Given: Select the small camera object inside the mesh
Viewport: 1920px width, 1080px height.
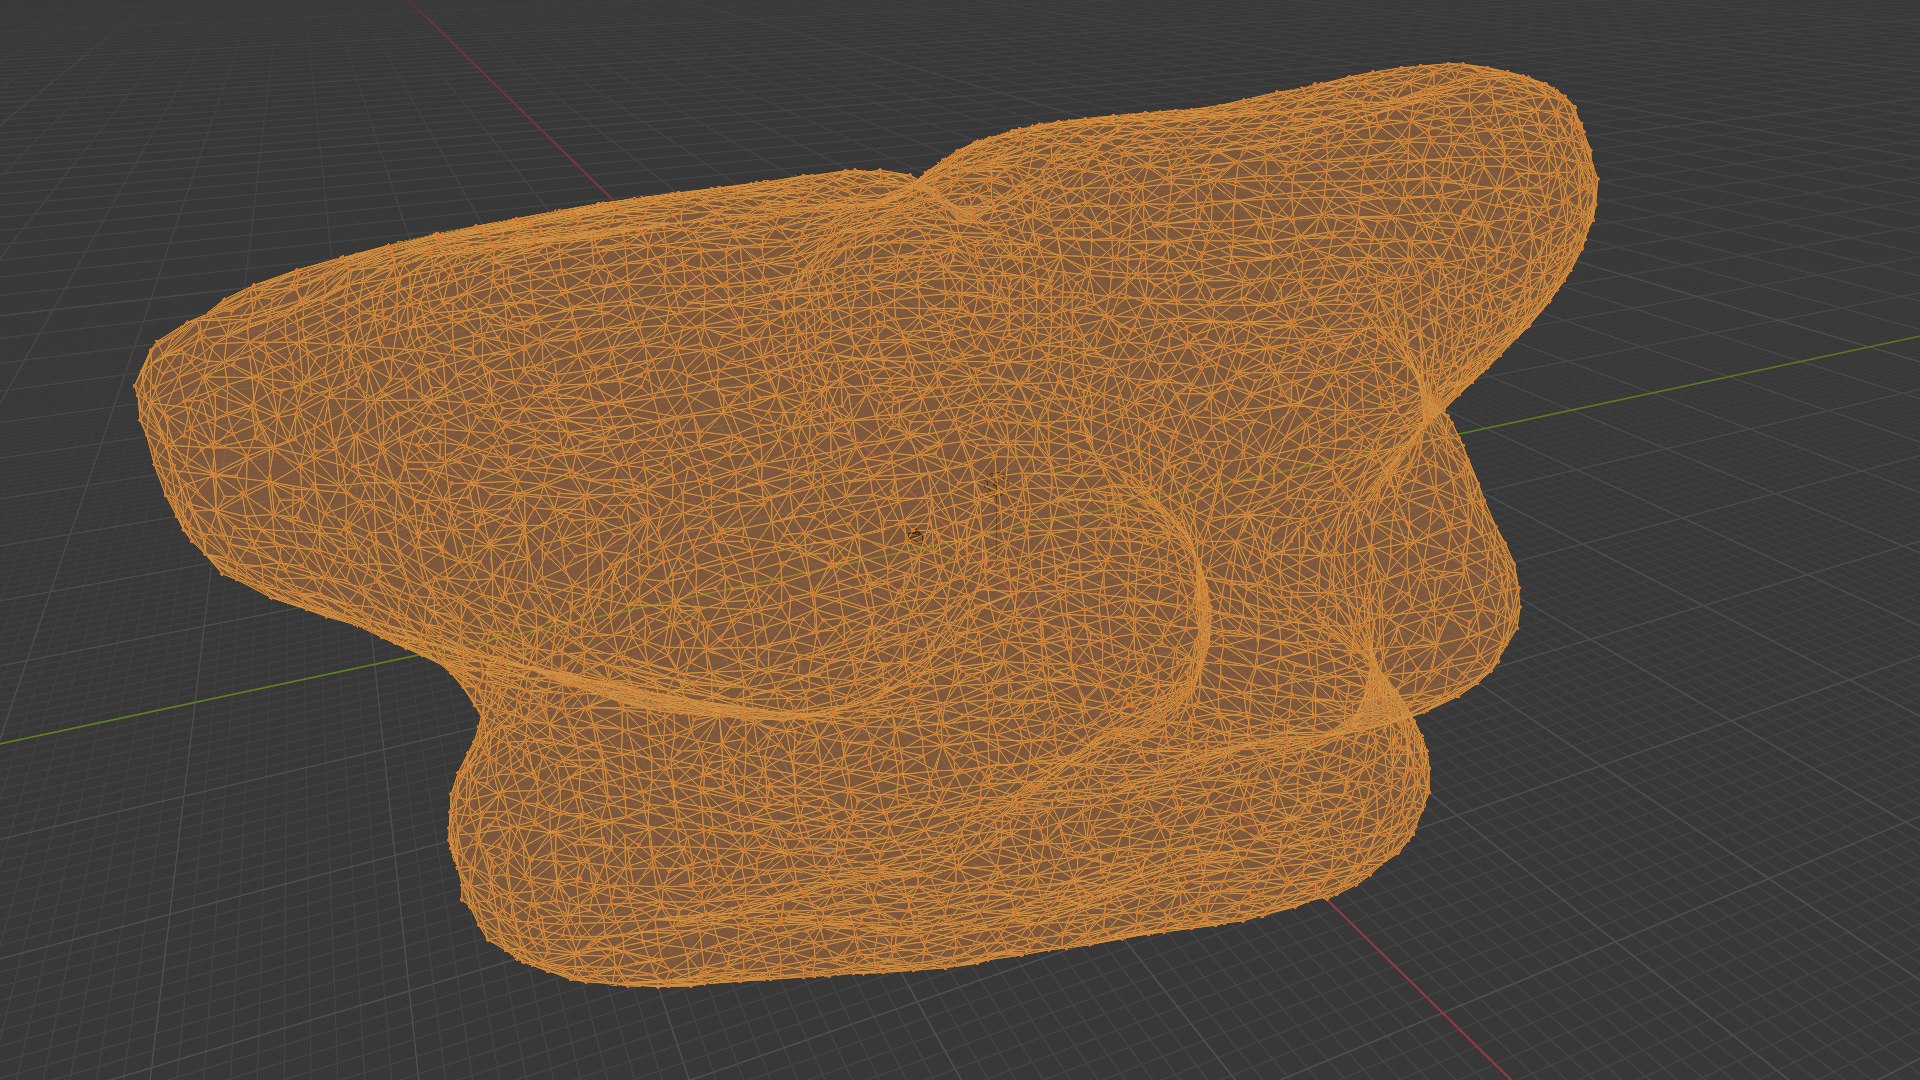Looking at the screenshot, I should 916,537.
